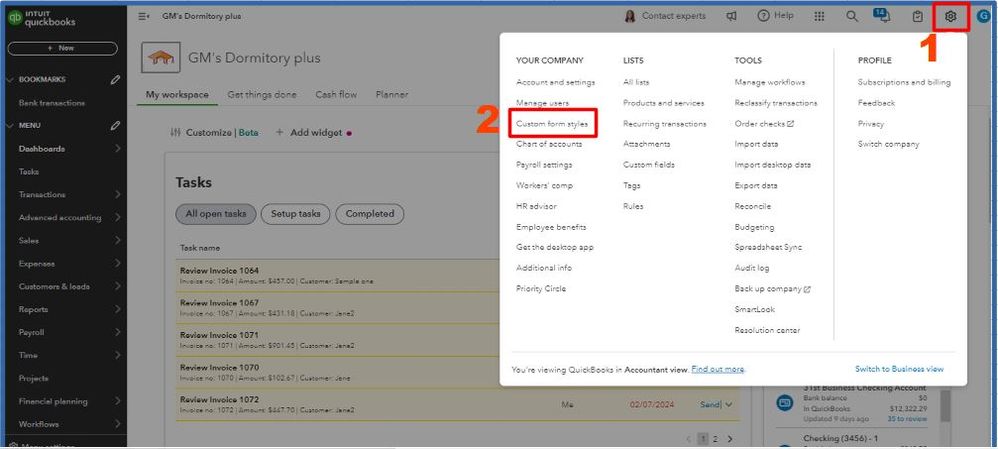998x449 pixels.
Task: Click the megaphone announcements icon
Action: coord(731,17)
